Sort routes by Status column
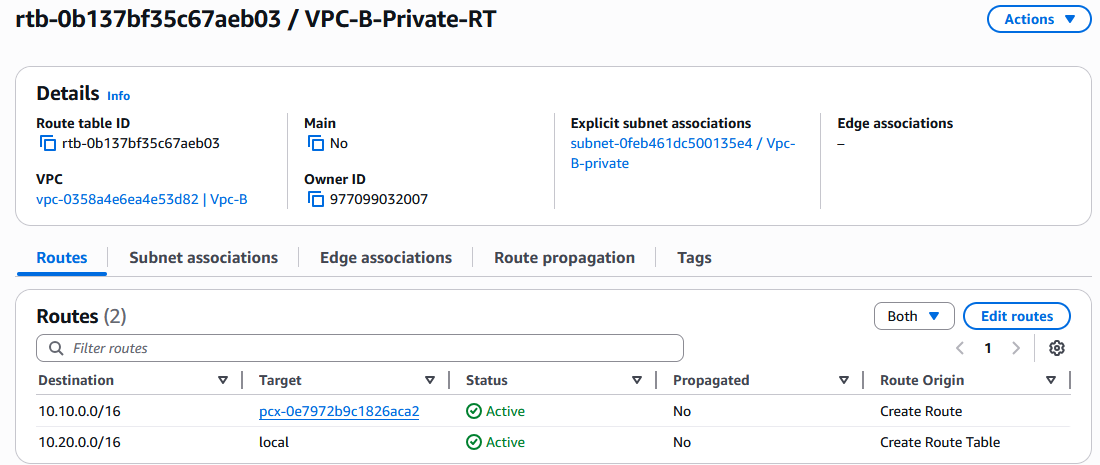The width and height of the screenshot is (1100, 465). [x=637, y=380]
